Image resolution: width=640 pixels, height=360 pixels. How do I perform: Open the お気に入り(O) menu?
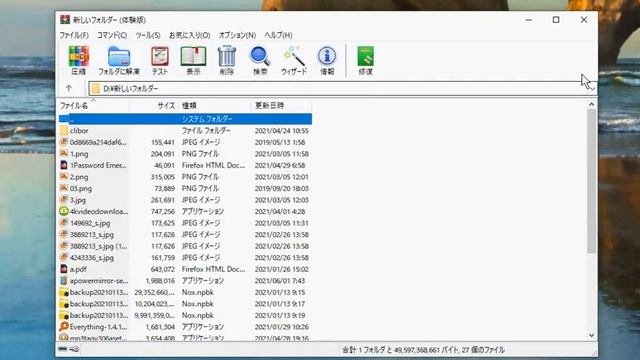coord(189,35)
